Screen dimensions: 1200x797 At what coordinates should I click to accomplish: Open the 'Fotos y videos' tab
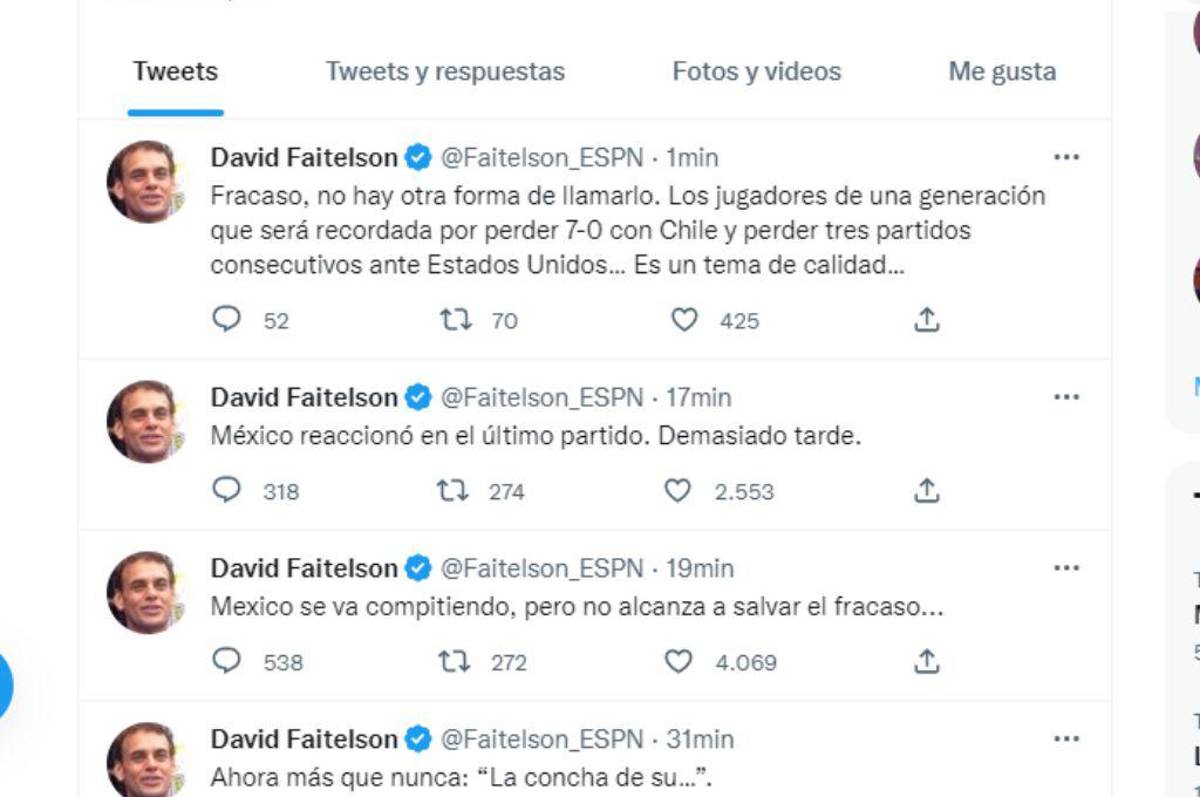(756, 72)
